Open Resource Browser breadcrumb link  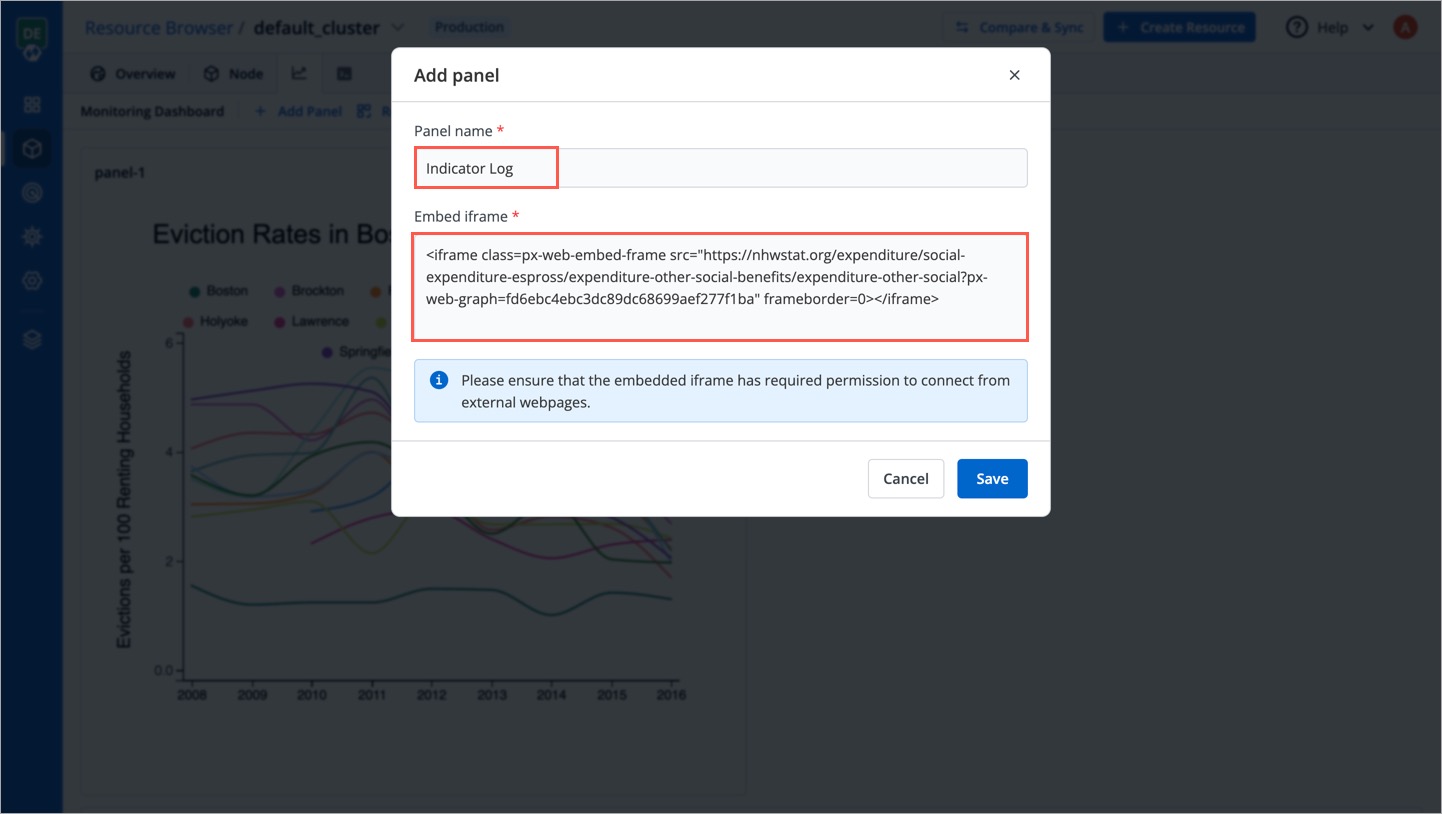[159, 27]
